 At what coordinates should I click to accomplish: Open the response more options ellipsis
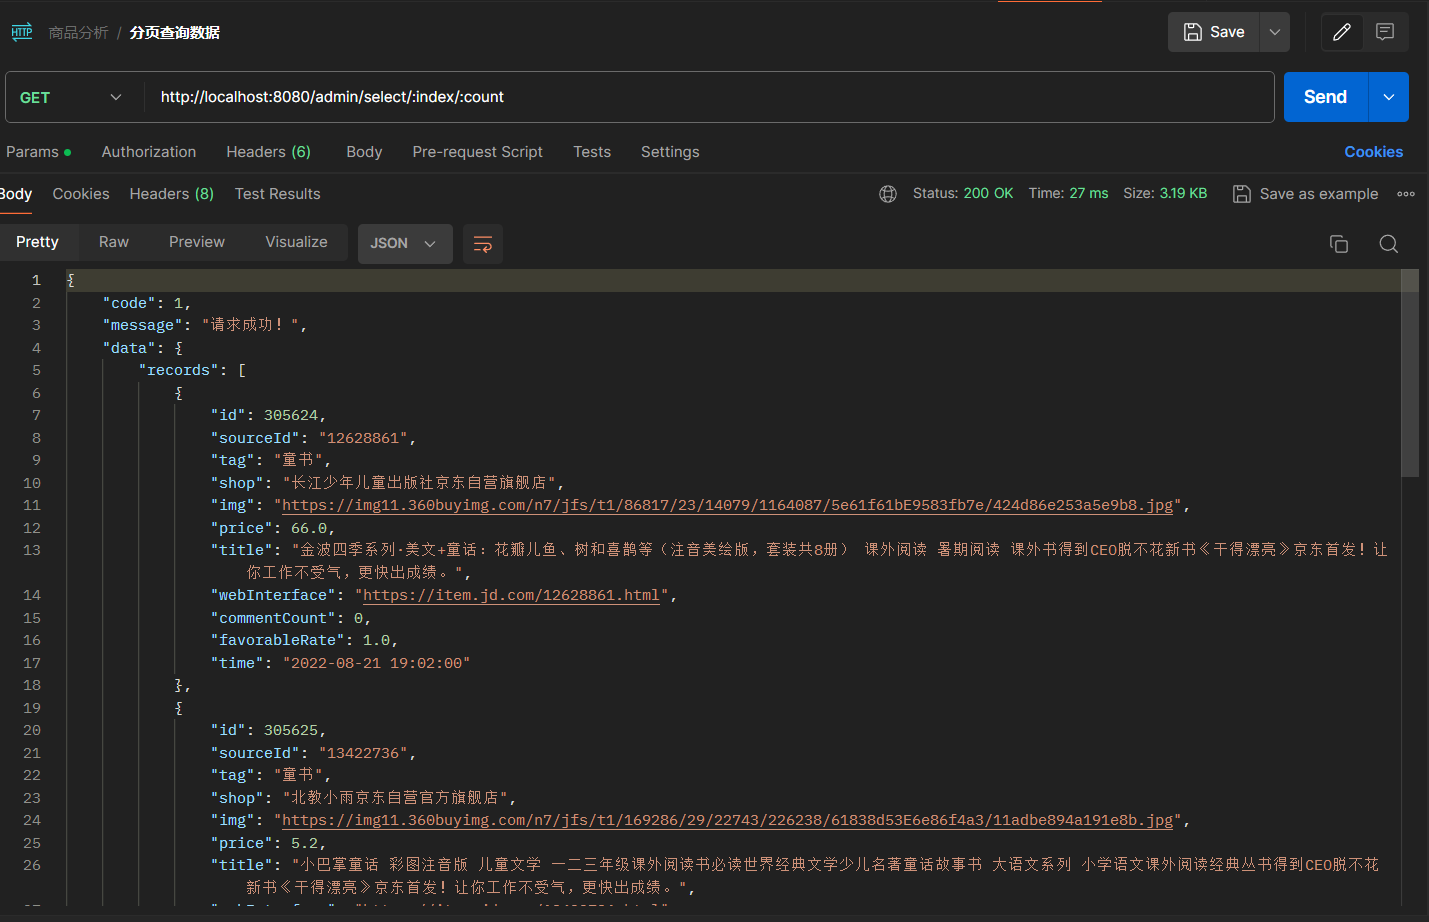click(x=1406, y=194)
